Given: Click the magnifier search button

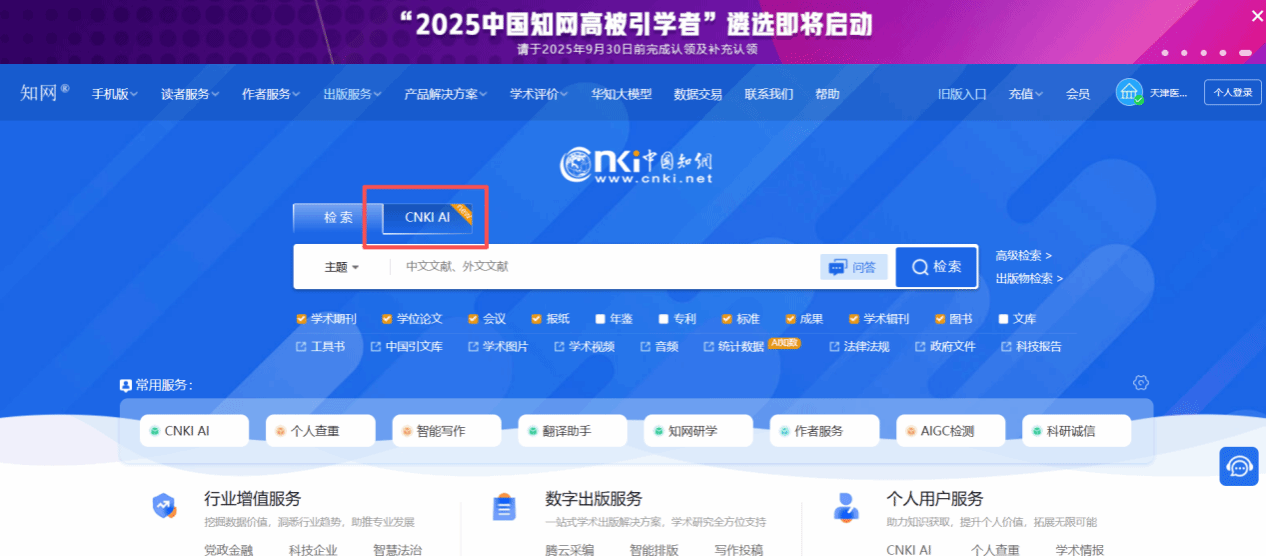Looking at the screenshot, I should (x=936, y=267).
